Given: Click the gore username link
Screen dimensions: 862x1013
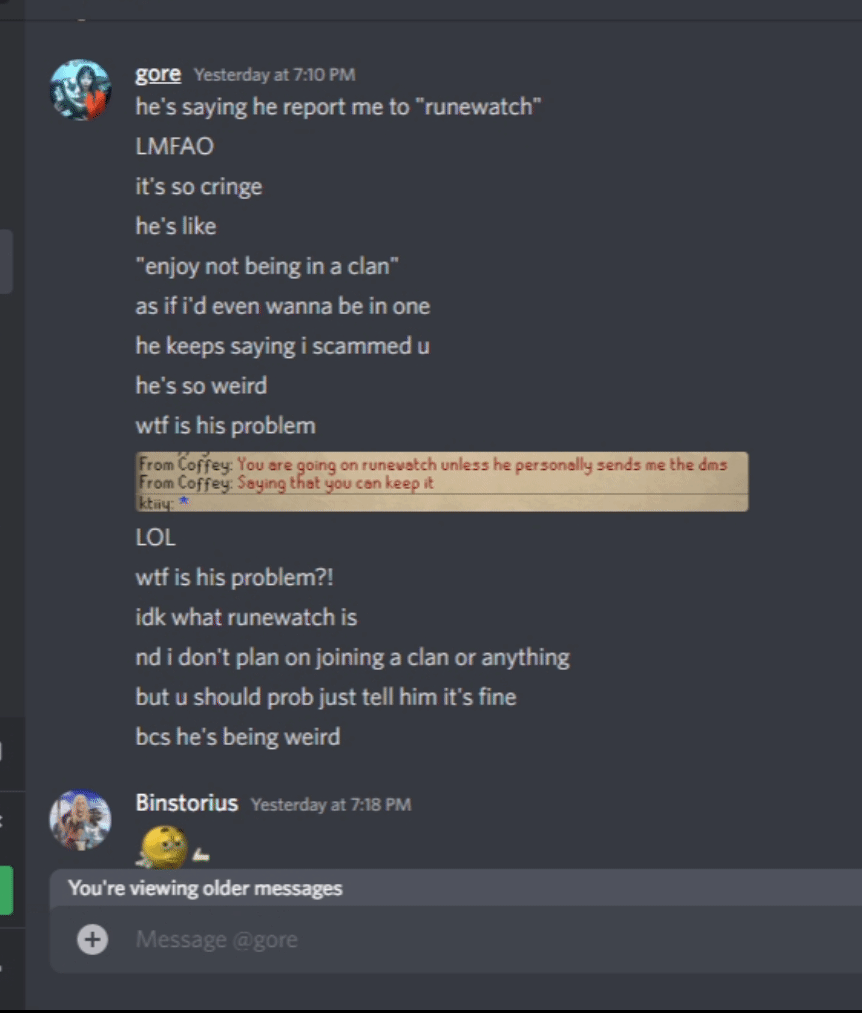Looking at the screenshot, I should click(x=158, y=74).
